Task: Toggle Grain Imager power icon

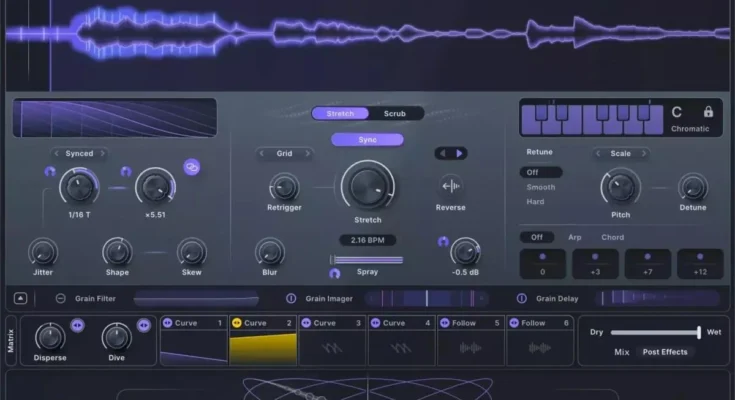Action: pyautogui.click(x=291, y=298)
